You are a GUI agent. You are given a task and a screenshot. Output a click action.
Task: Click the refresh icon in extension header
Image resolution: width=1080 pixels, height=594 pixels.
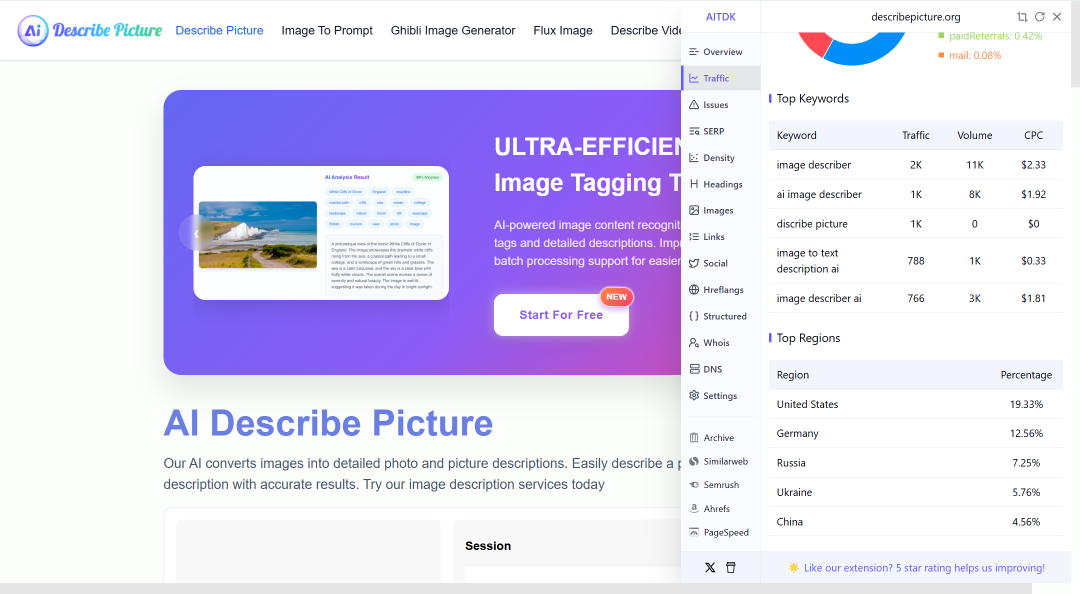[1039, 17]
